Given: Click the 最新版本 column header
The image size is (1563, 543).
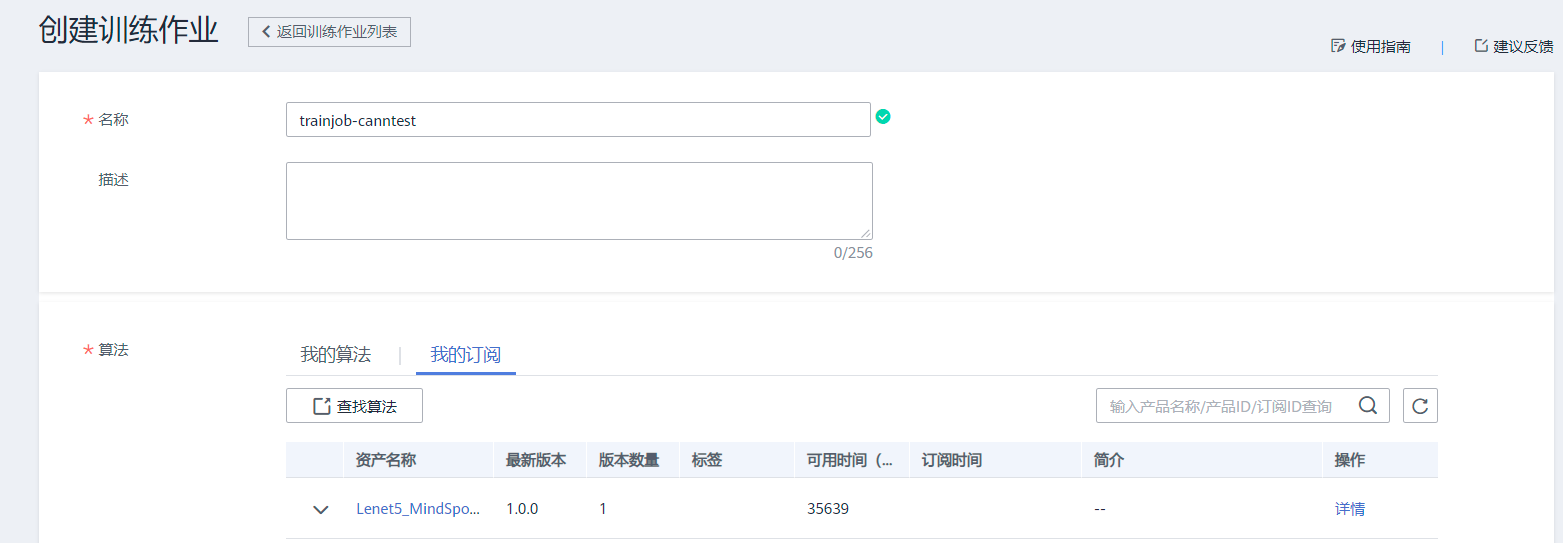Looking at the screenshot, I should (x=536, y=460).
